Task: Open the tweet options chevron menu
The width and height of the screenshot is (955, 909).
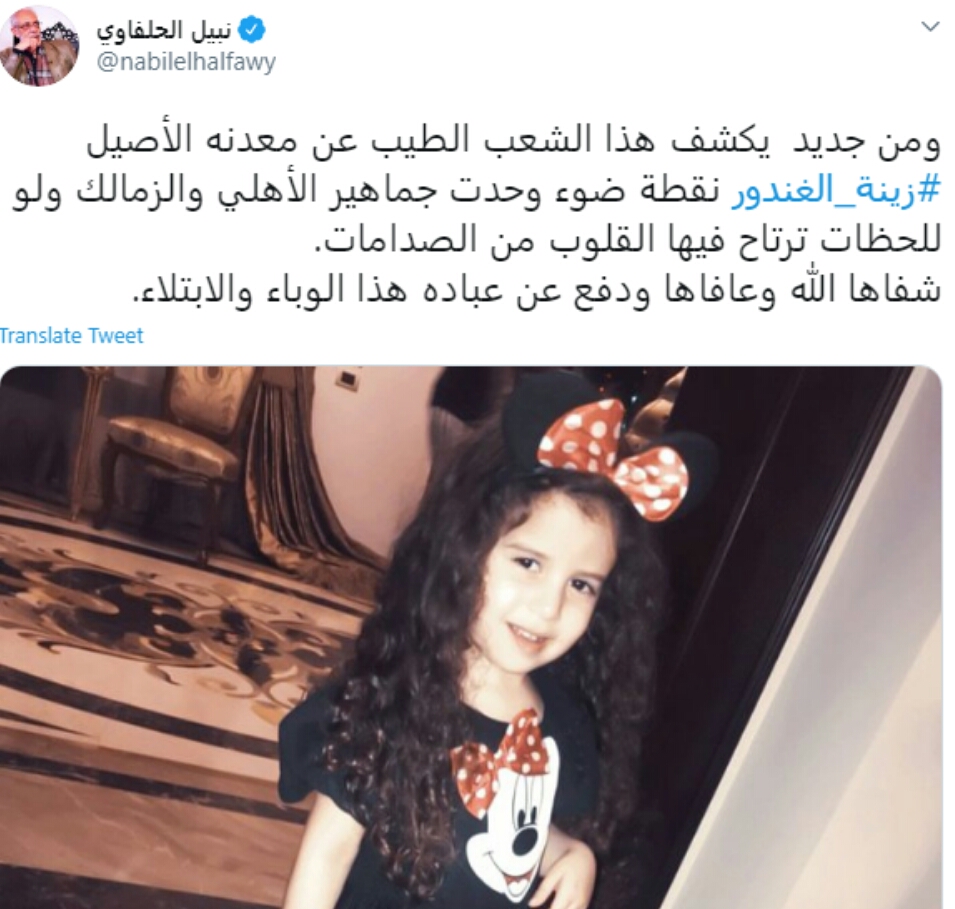Action: (930, 27)
